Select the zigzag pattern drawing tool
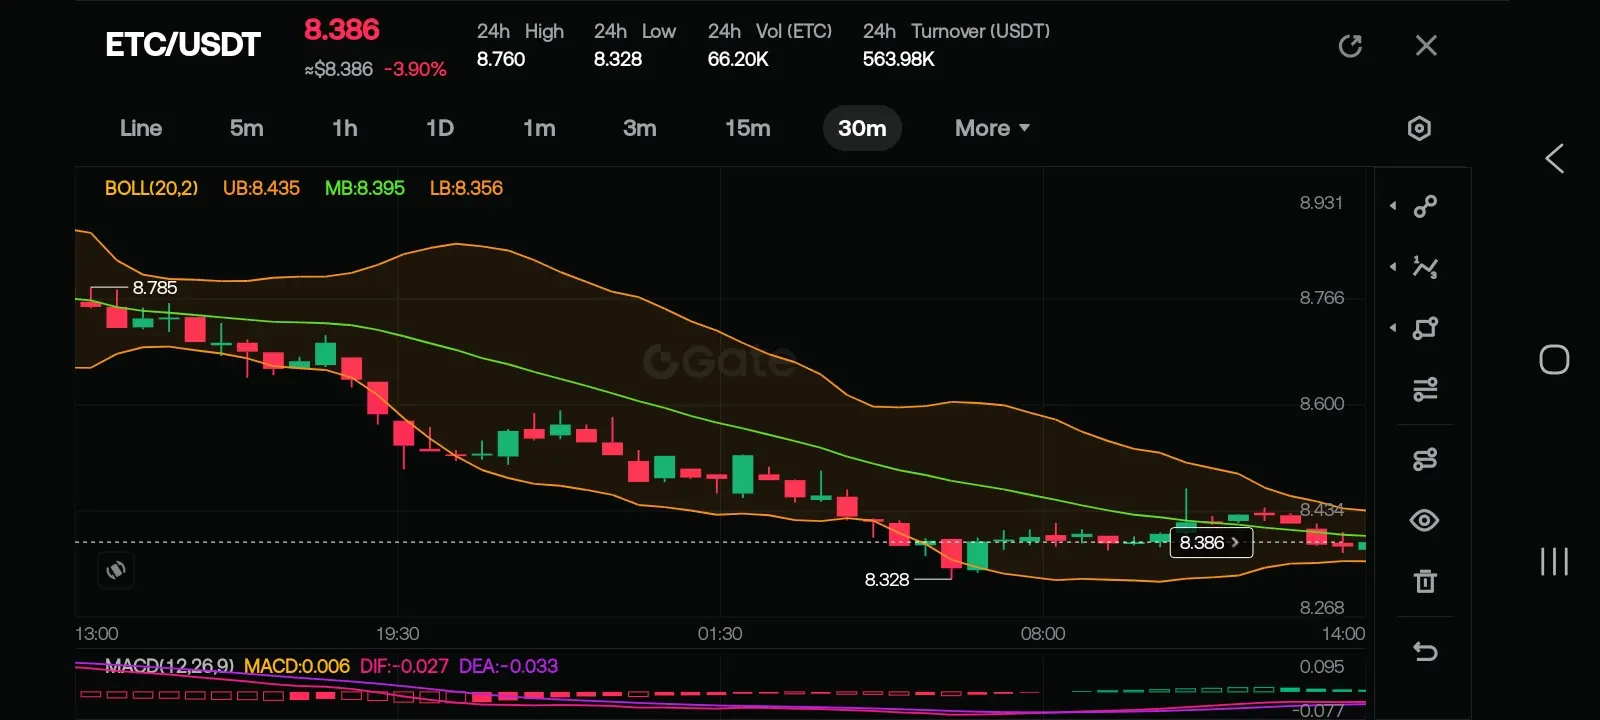1600x720 pixels. (1425, 267)
